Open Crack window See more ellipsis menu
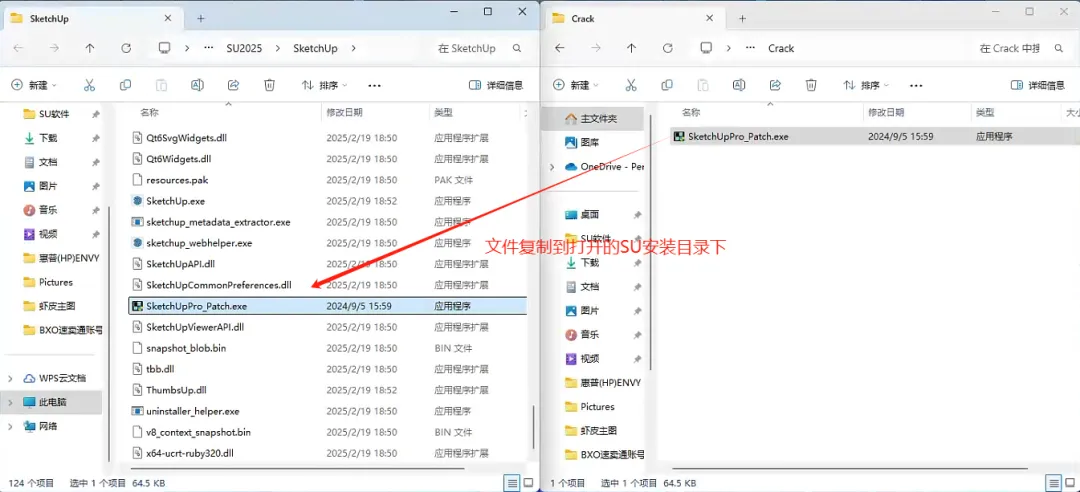Viewport: 1080px width, 492px height. (916, 85)
